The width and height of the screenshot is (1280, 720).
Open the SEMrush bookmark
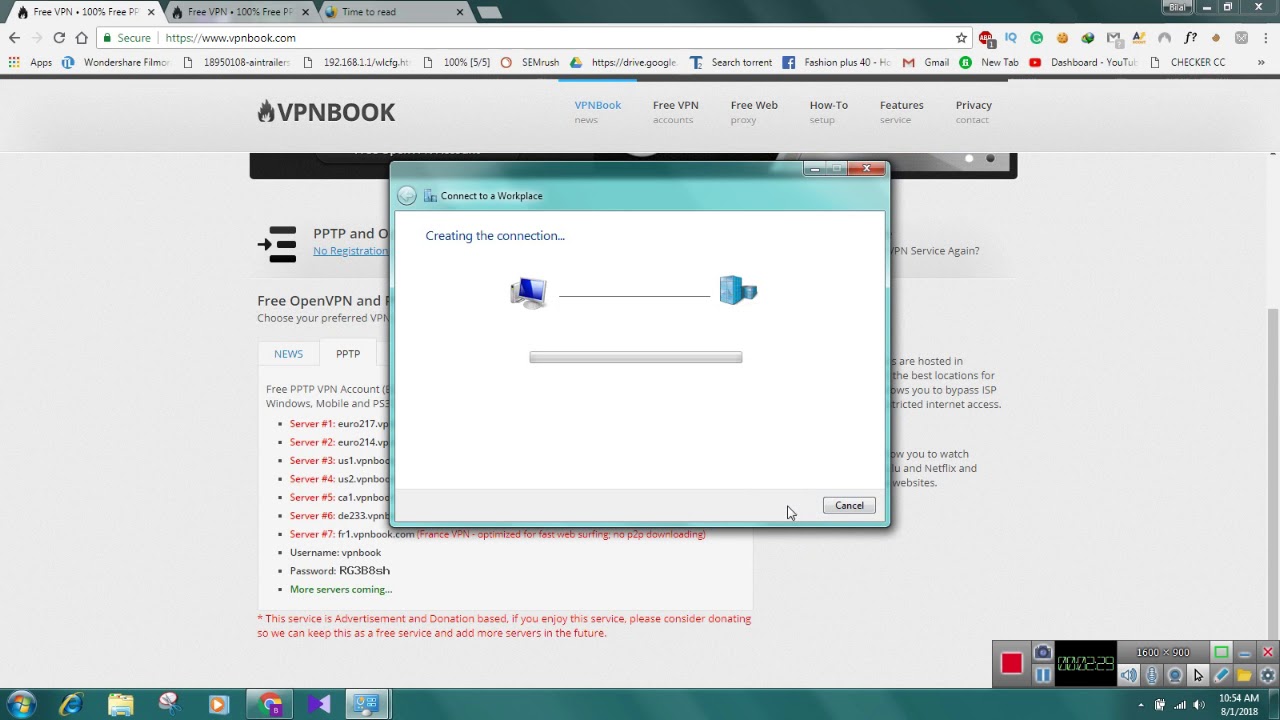(530, 62)
